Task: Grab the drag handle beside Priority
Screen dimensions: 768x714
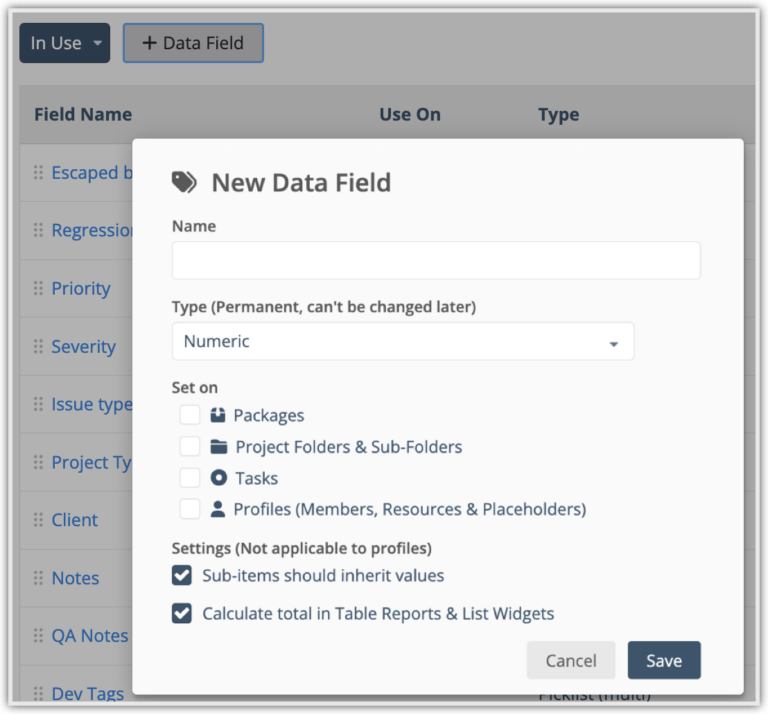Action: click(x=39, y=289)
